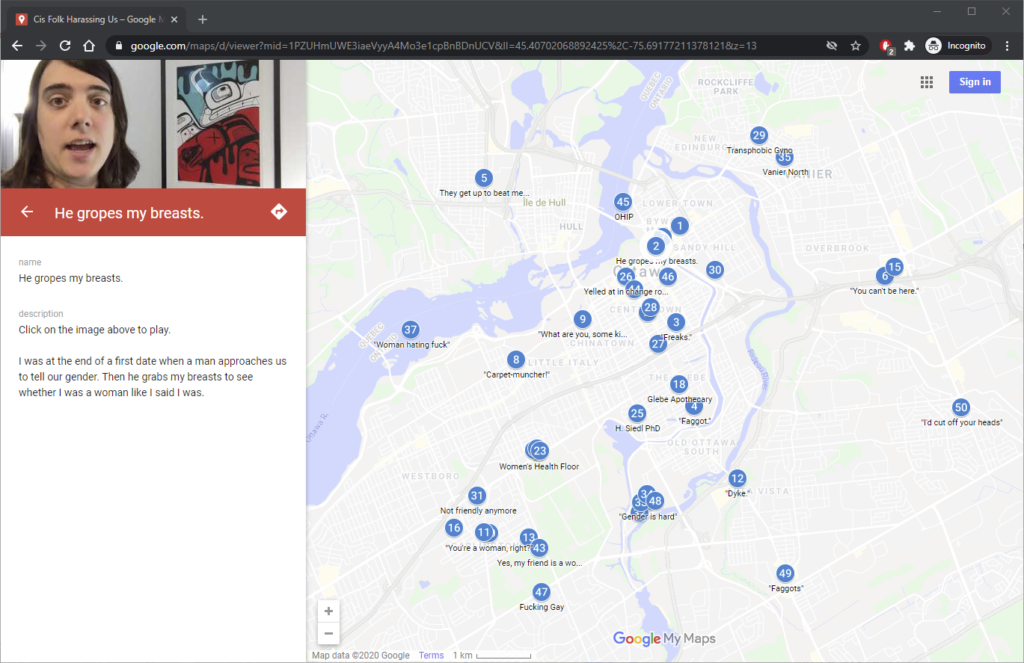The height and width of the screenshot is (663, 1024).
Task: Click the 'Yelled at in change ro...' map label
Action: tap(626, 291)
